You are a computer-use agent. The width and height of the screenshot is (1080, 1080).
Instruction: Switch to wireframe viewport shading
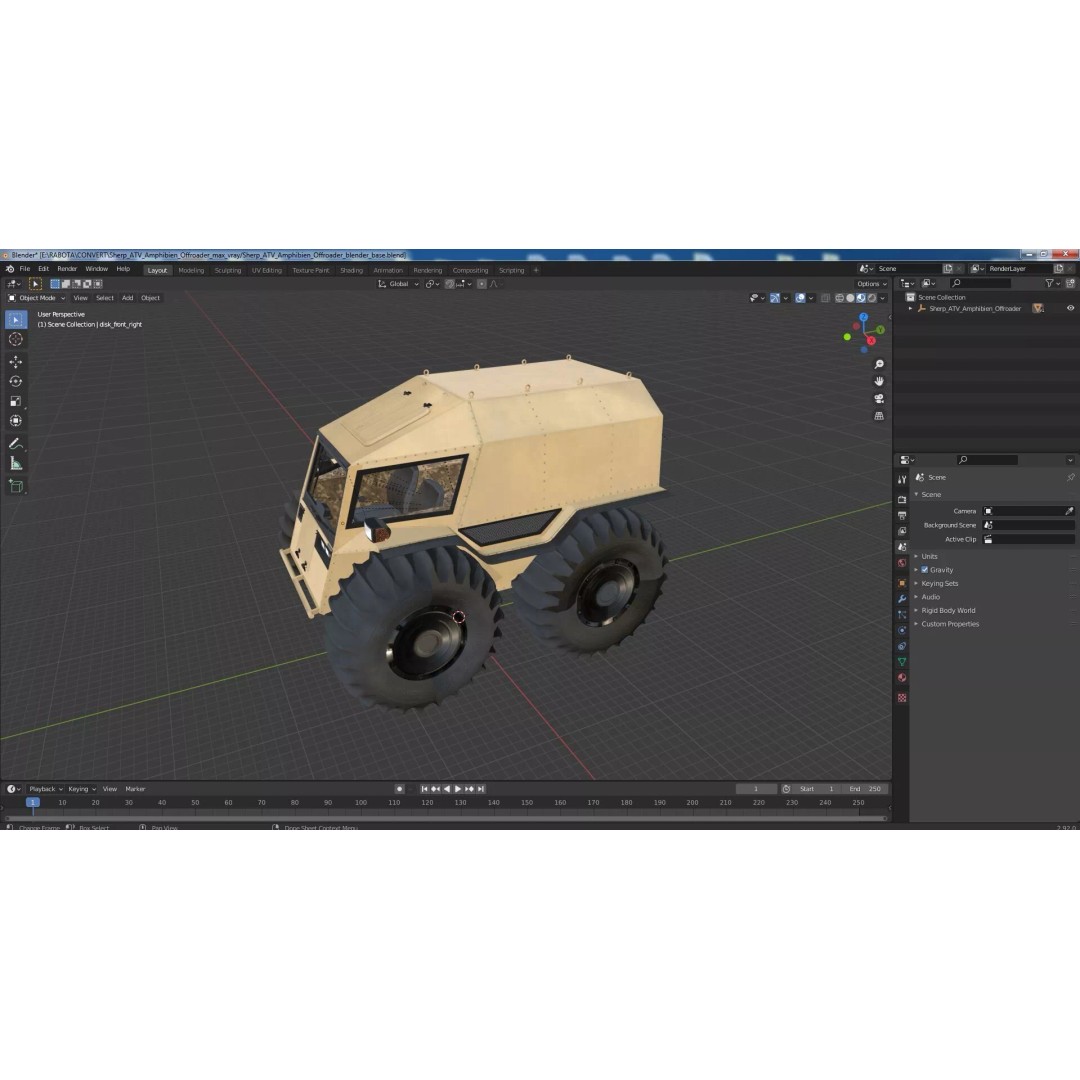click(x=840, y=298)
